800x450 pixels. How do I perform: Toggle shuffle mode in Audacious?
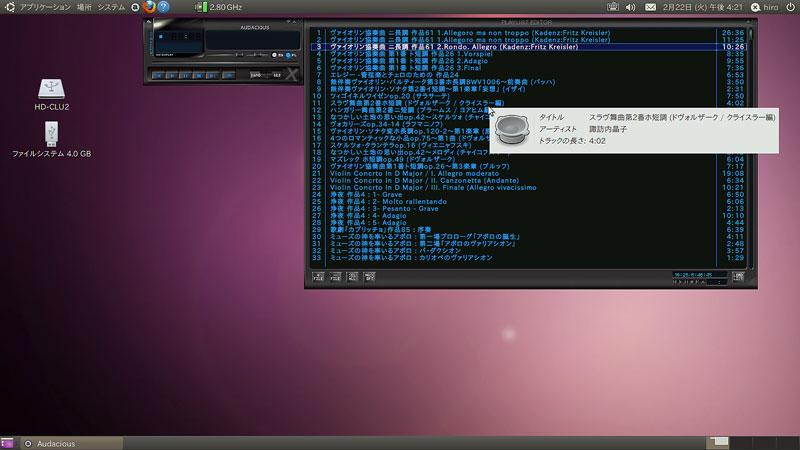[256, 76]
